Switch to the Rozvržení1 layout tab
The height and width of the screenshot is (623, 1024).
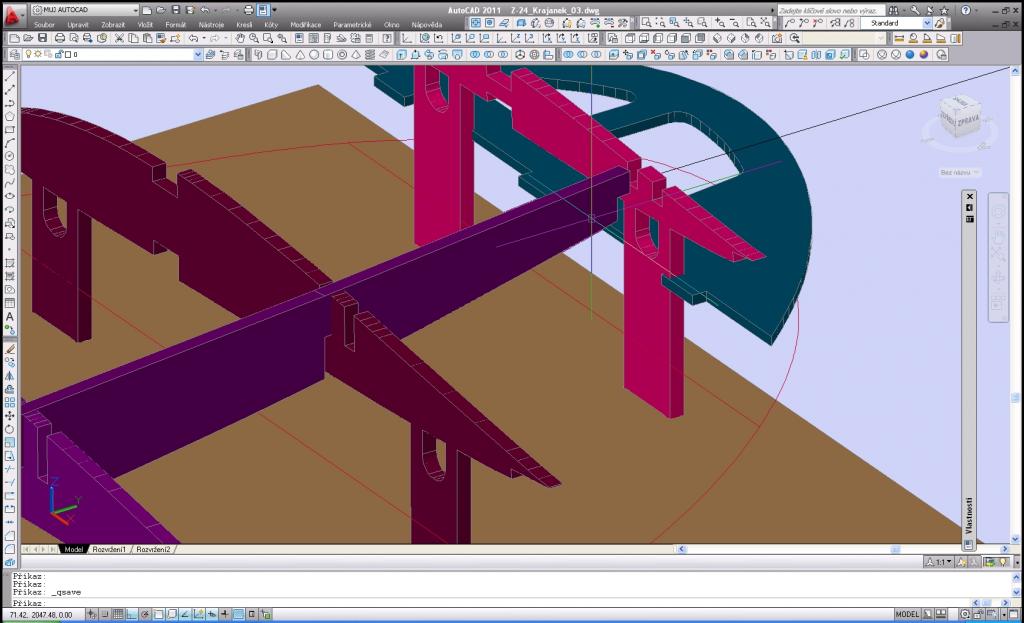(110, 549)
